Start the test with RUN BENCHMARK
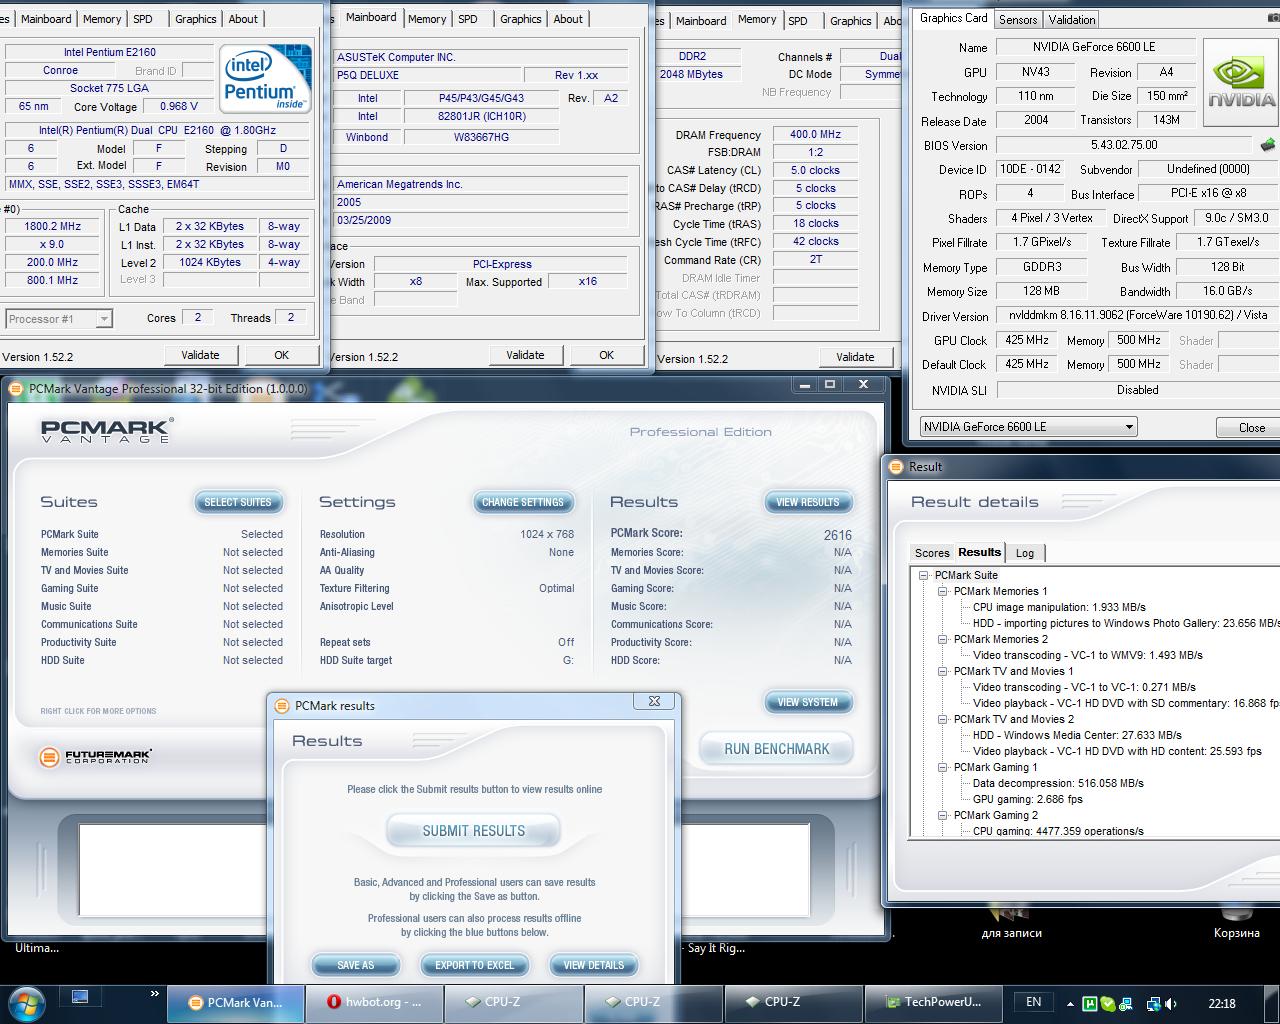Viewport: 1280px width, 1024px height. coord(777,748)
